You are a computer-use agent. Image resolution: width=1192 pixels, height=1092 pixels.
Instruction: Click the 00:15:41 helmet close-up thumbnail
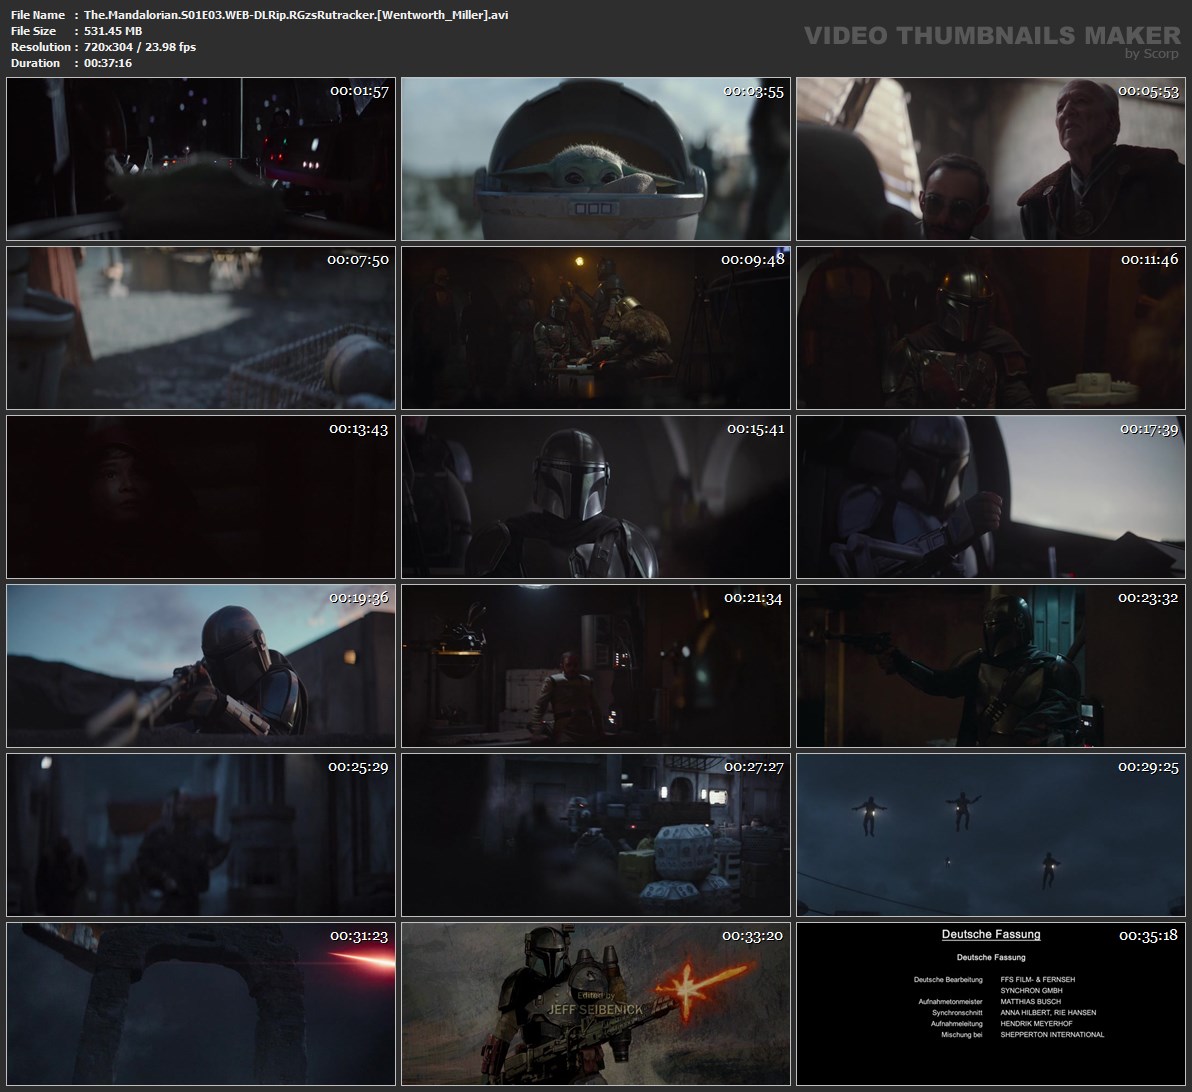596,497
